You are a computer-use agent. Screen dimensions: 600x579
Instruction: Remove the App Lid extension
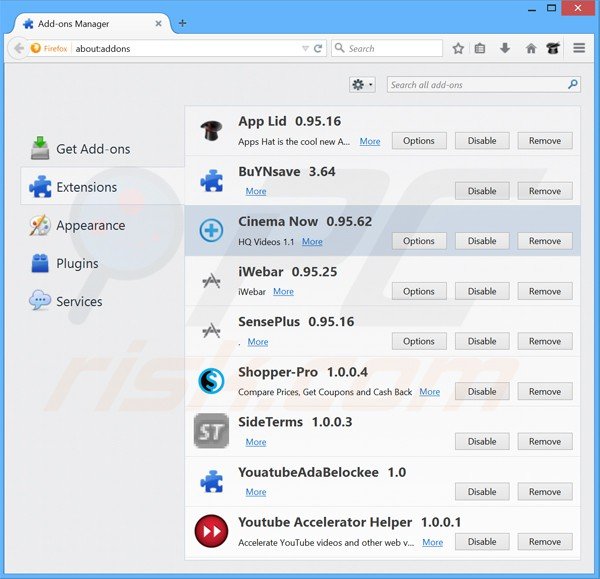click(545, 141)
